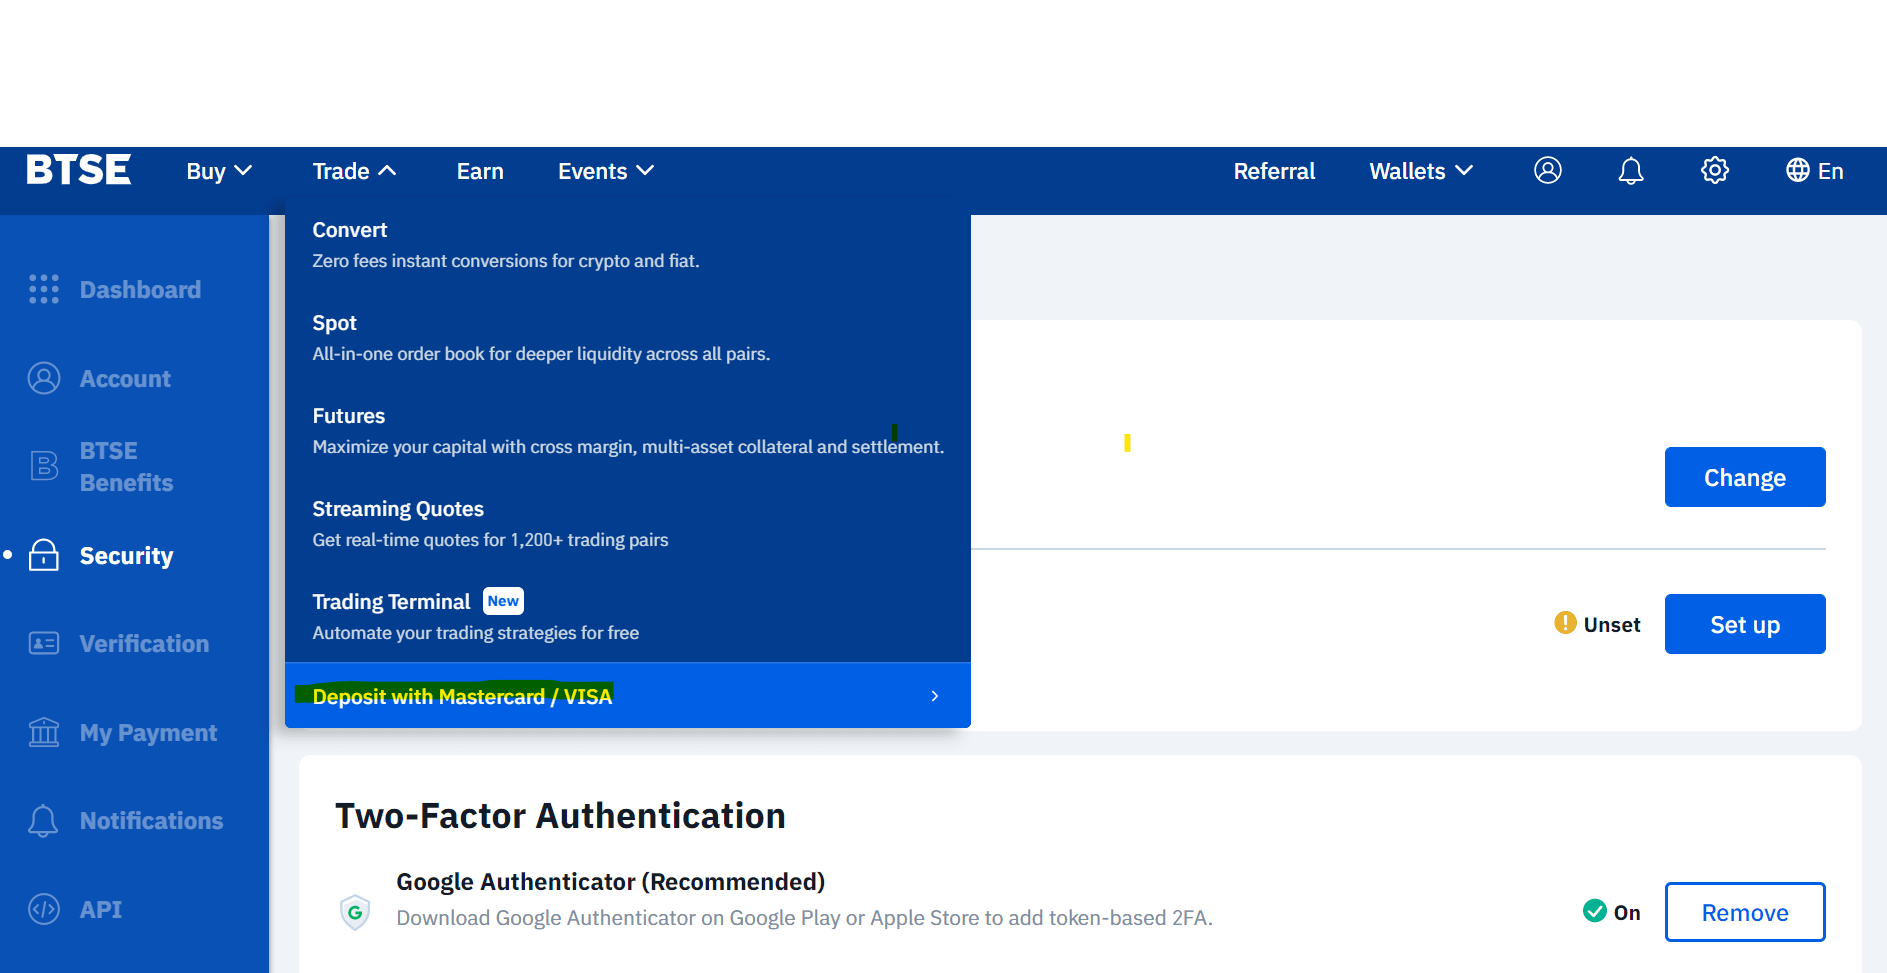
Task: Open Notifications in sidebar
Action: [x=151, y=821]
